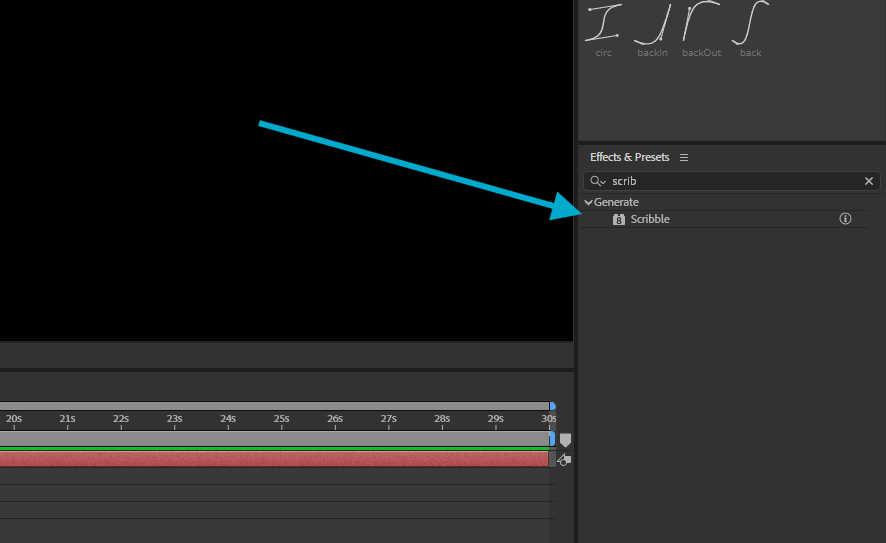Click the work area end handle
The image size is (886, 543).
pos(552,439)
